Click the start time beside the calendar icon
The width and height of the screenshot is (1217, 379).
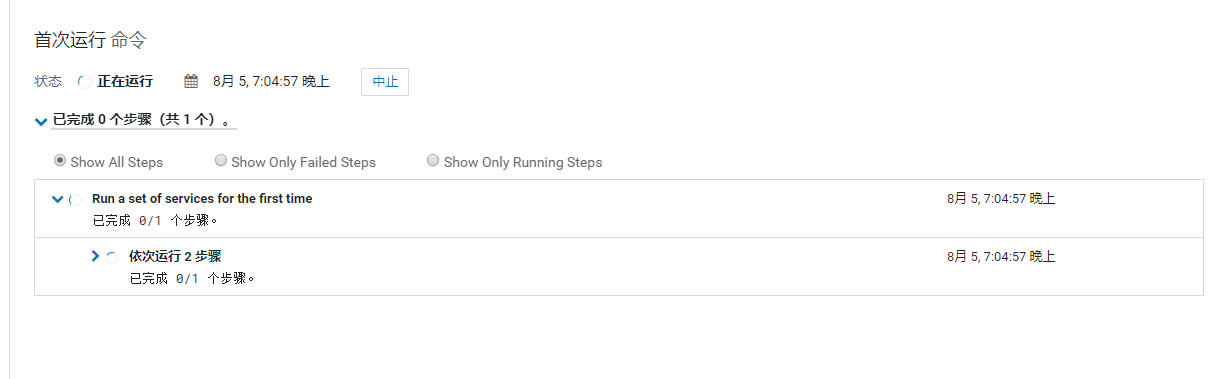coord(271,82)
